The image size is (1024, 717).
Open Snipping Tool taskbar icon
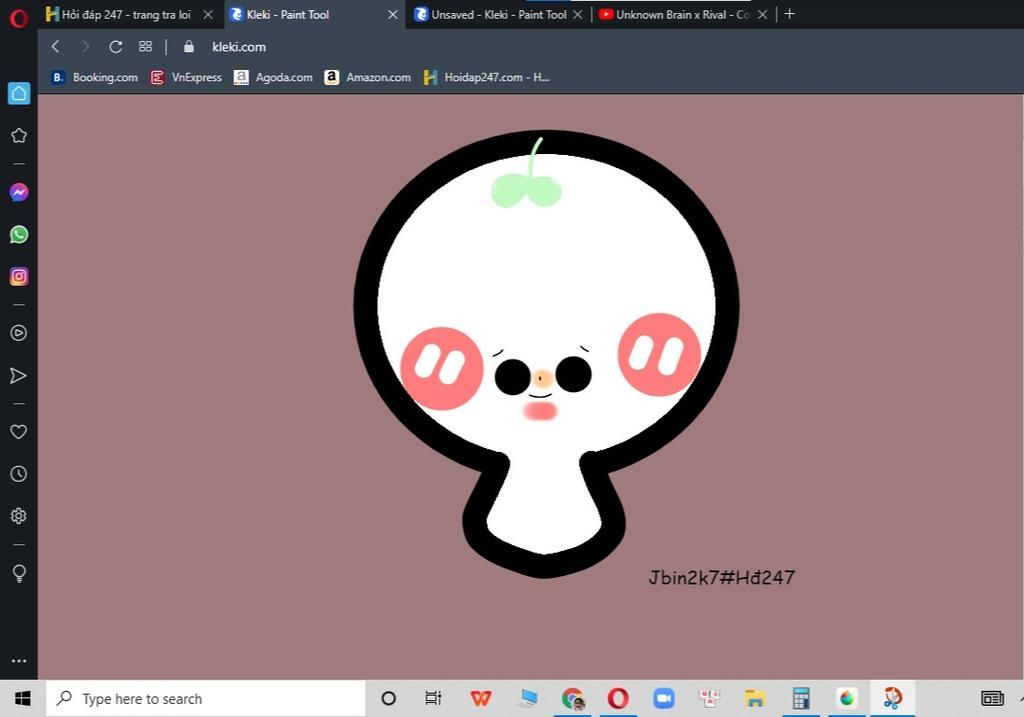coord(892,699)
